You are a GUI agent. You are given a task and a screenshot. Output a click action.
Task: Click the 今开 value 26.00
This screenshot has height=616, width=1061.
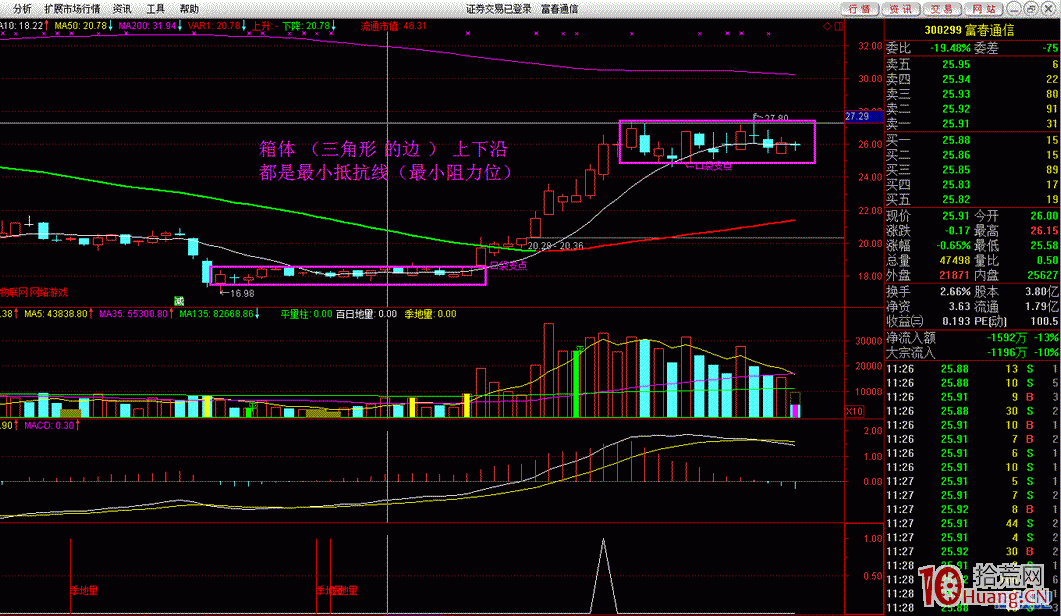point(1044,216)
